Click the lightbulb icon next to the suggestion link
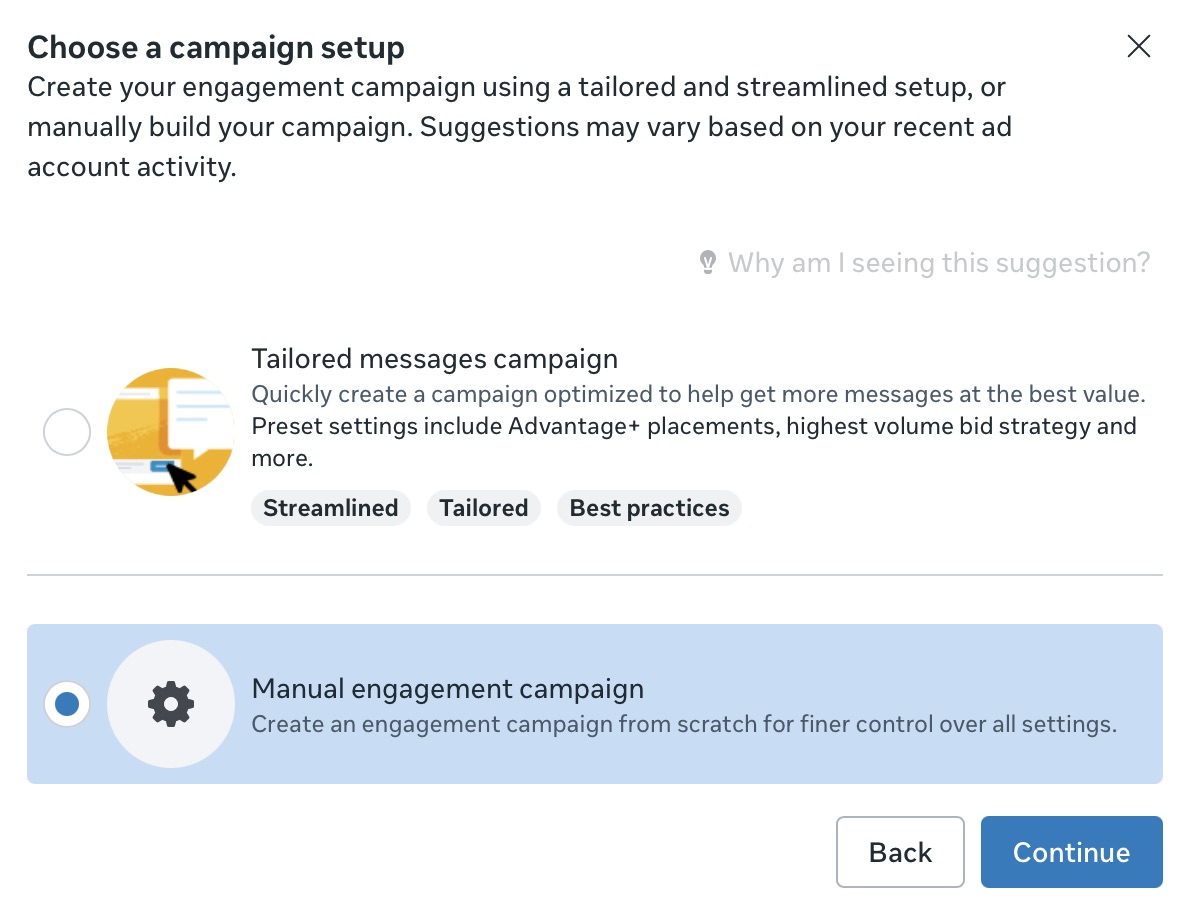The image size is (1190, 915). coord(710,261)
